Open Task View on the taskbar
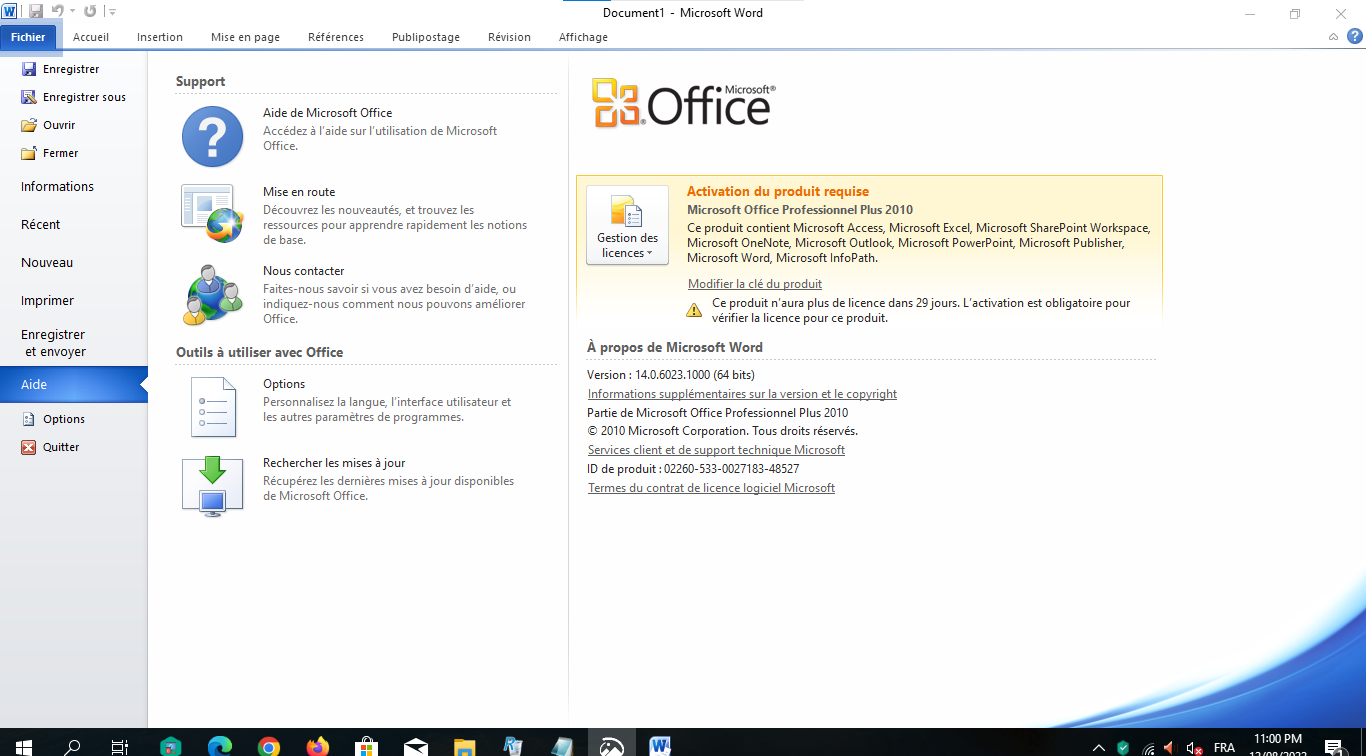The image size is (1366, 756). pyautogui.click(x=120, y=746)
